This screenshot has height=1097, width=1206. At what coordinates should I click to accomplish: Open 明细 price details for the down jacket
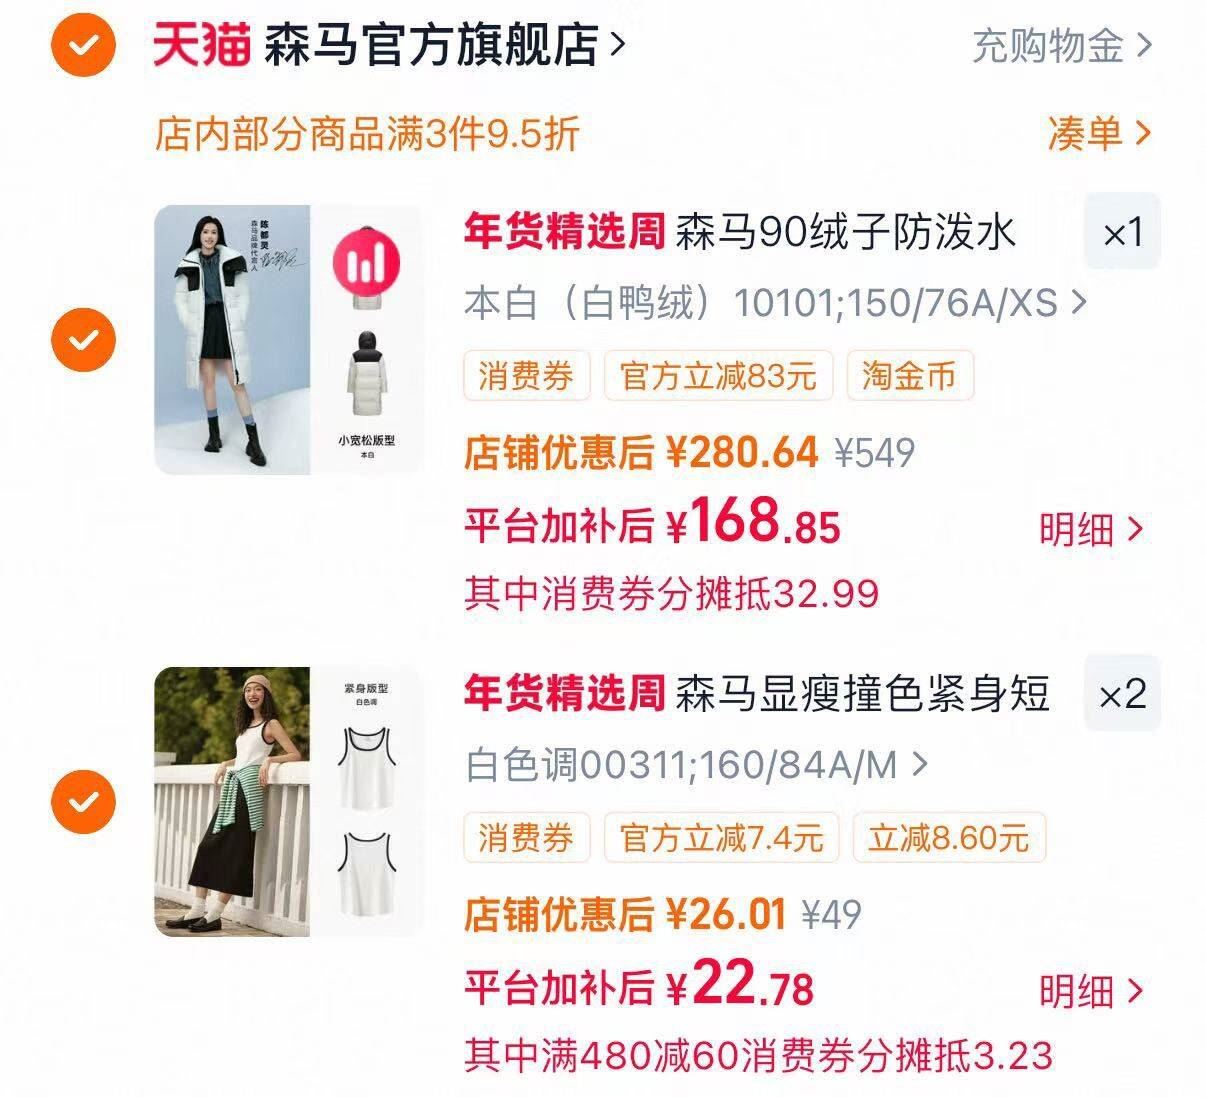coord(1090,529)
